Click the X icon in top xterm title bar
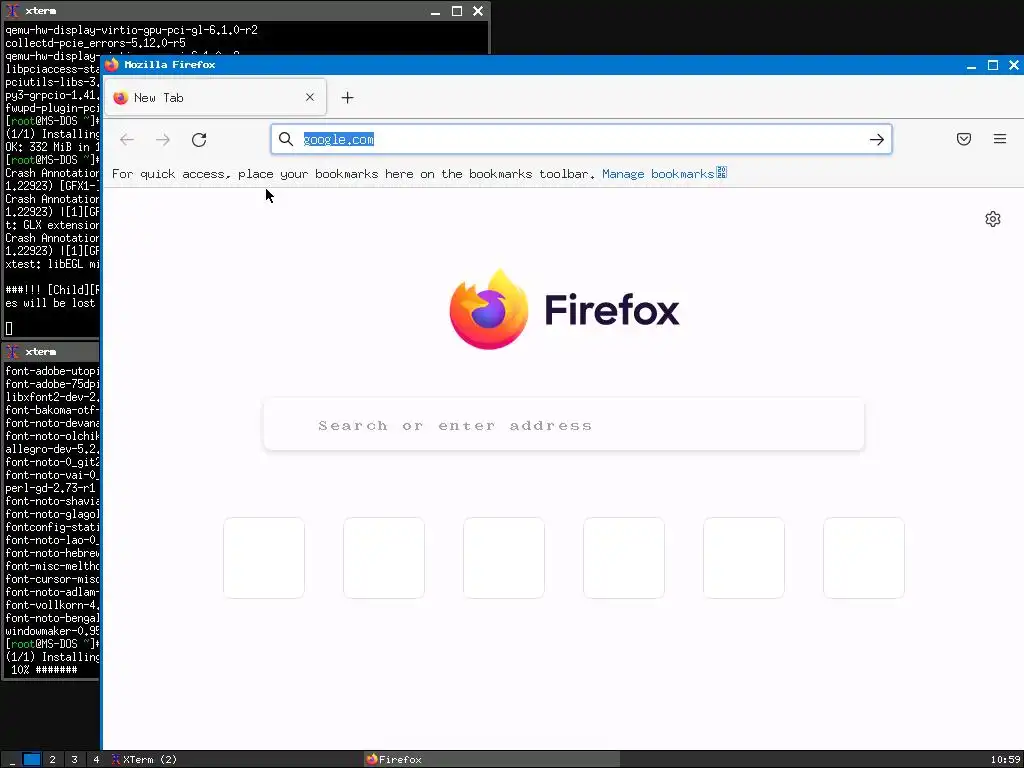Screen dimensions: 1024x768 12,11
